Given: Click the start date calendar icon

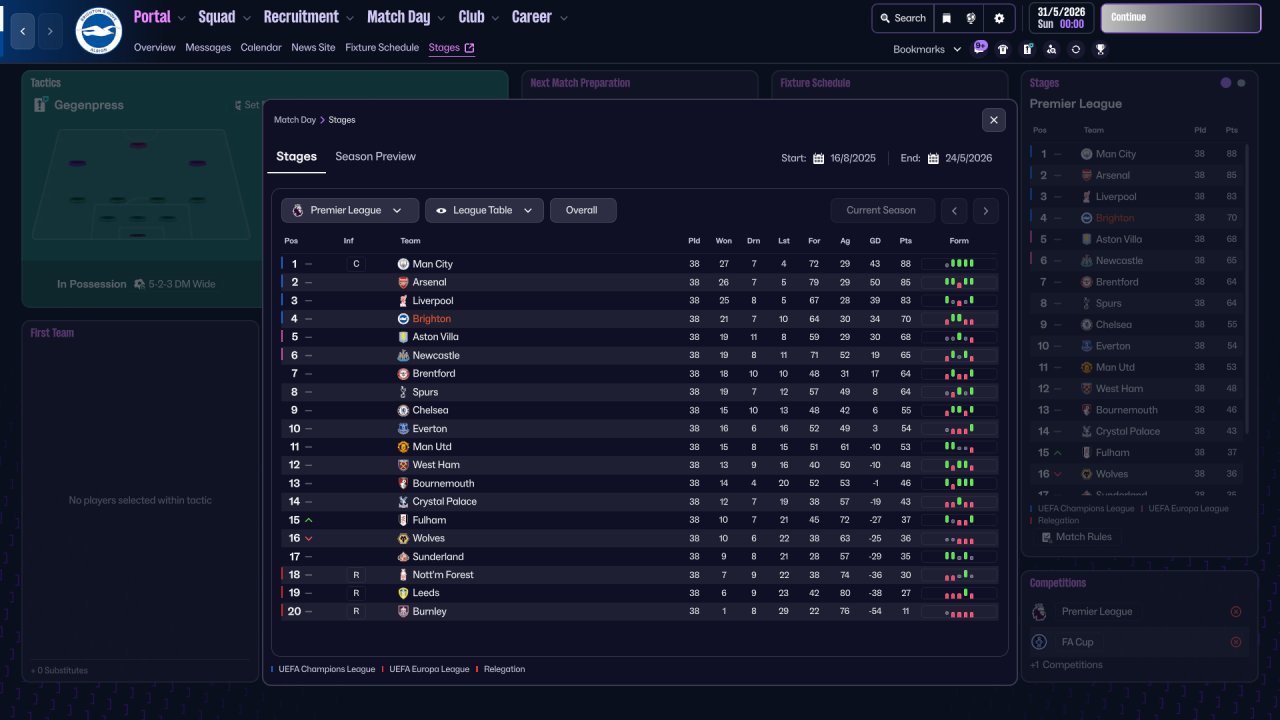Looking at the screenshot, I should 818,158.
